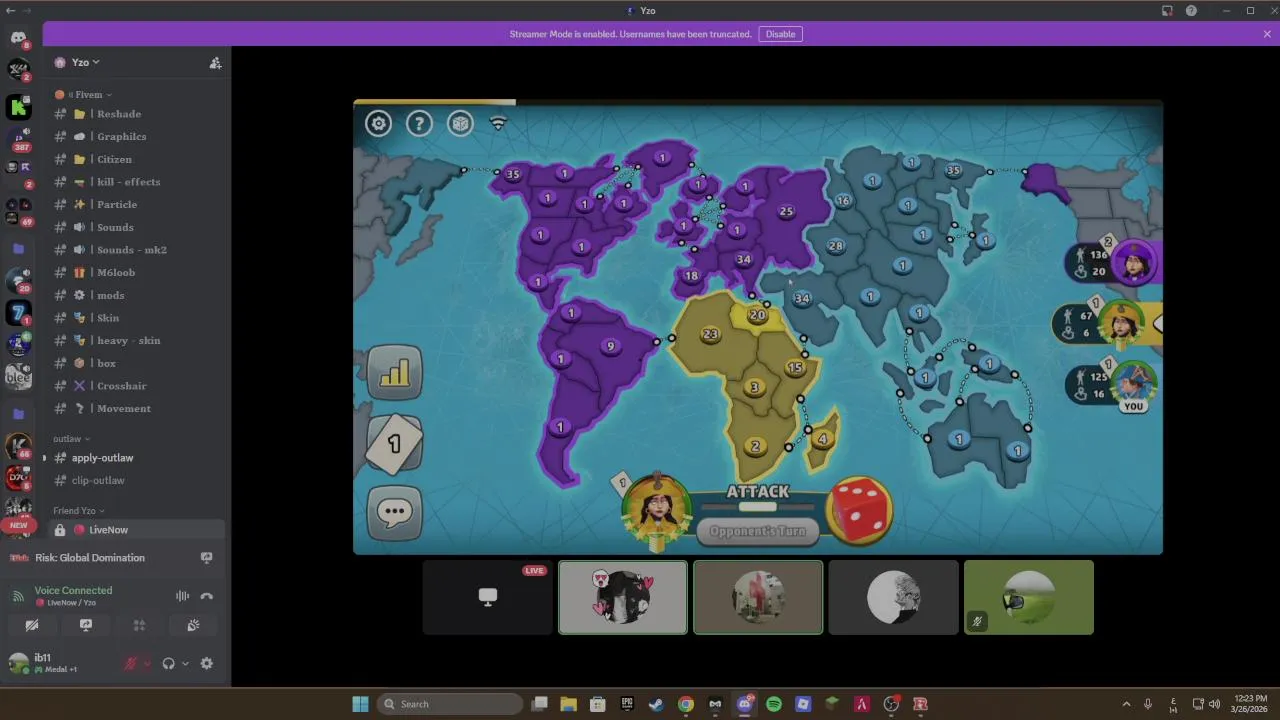
Task: Open Google Chrome from the taskbar
Action: 686,704
